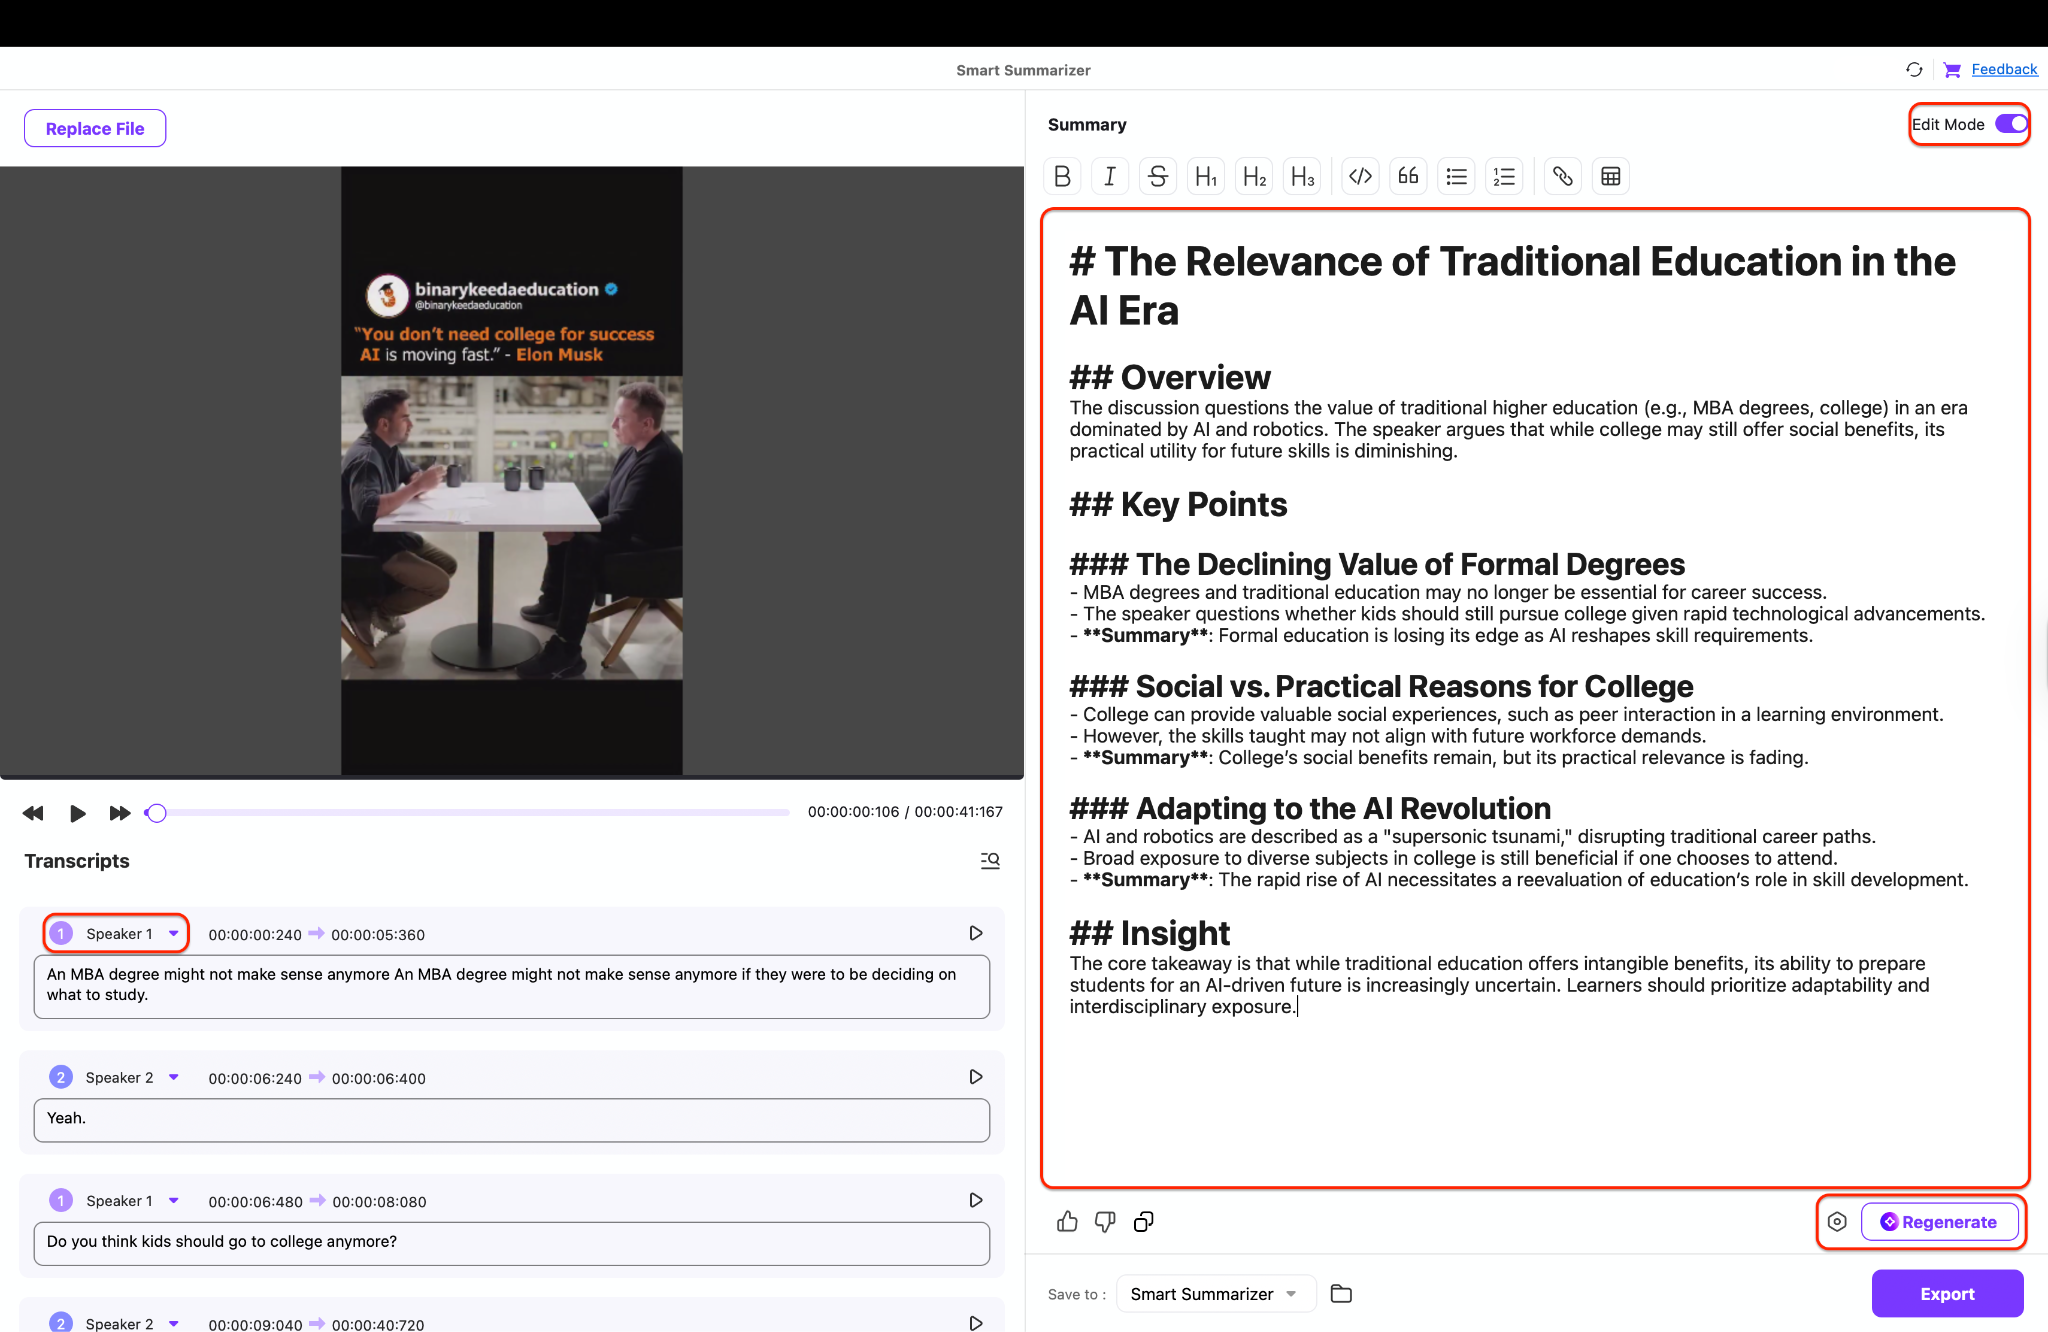Click the Regenerate button
Screen dimensions: 2048x1332
coord(1939,1221)
